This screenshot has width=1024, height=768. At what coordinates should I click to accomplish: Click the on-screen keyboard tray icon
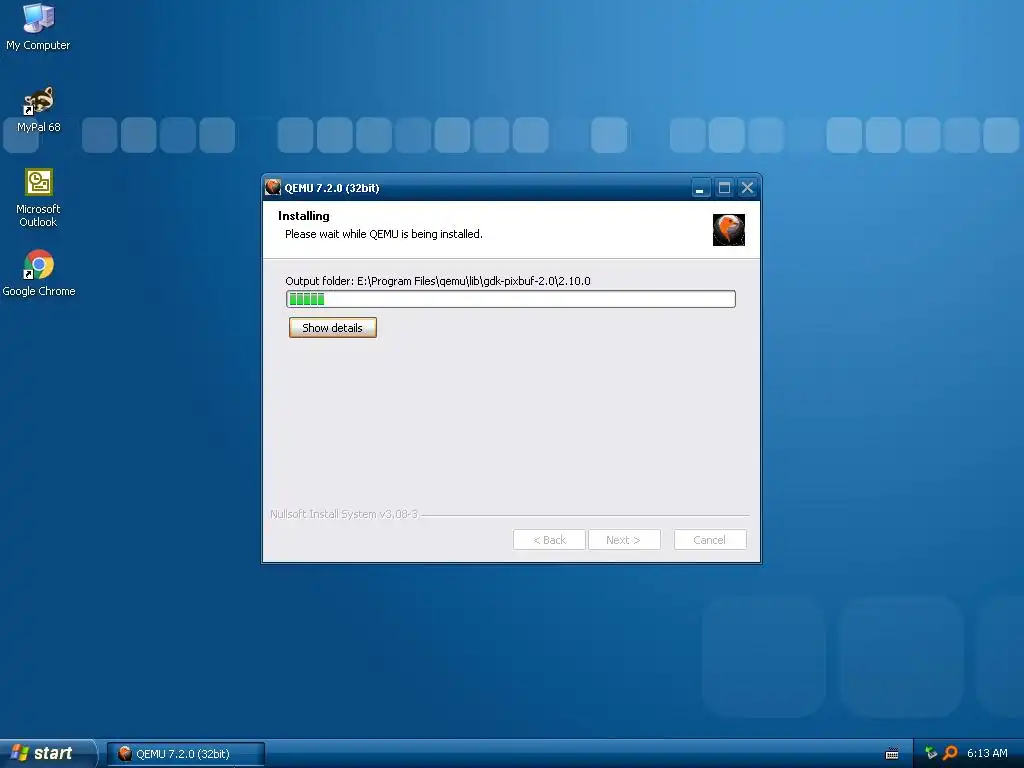click(x=892, y=754)
